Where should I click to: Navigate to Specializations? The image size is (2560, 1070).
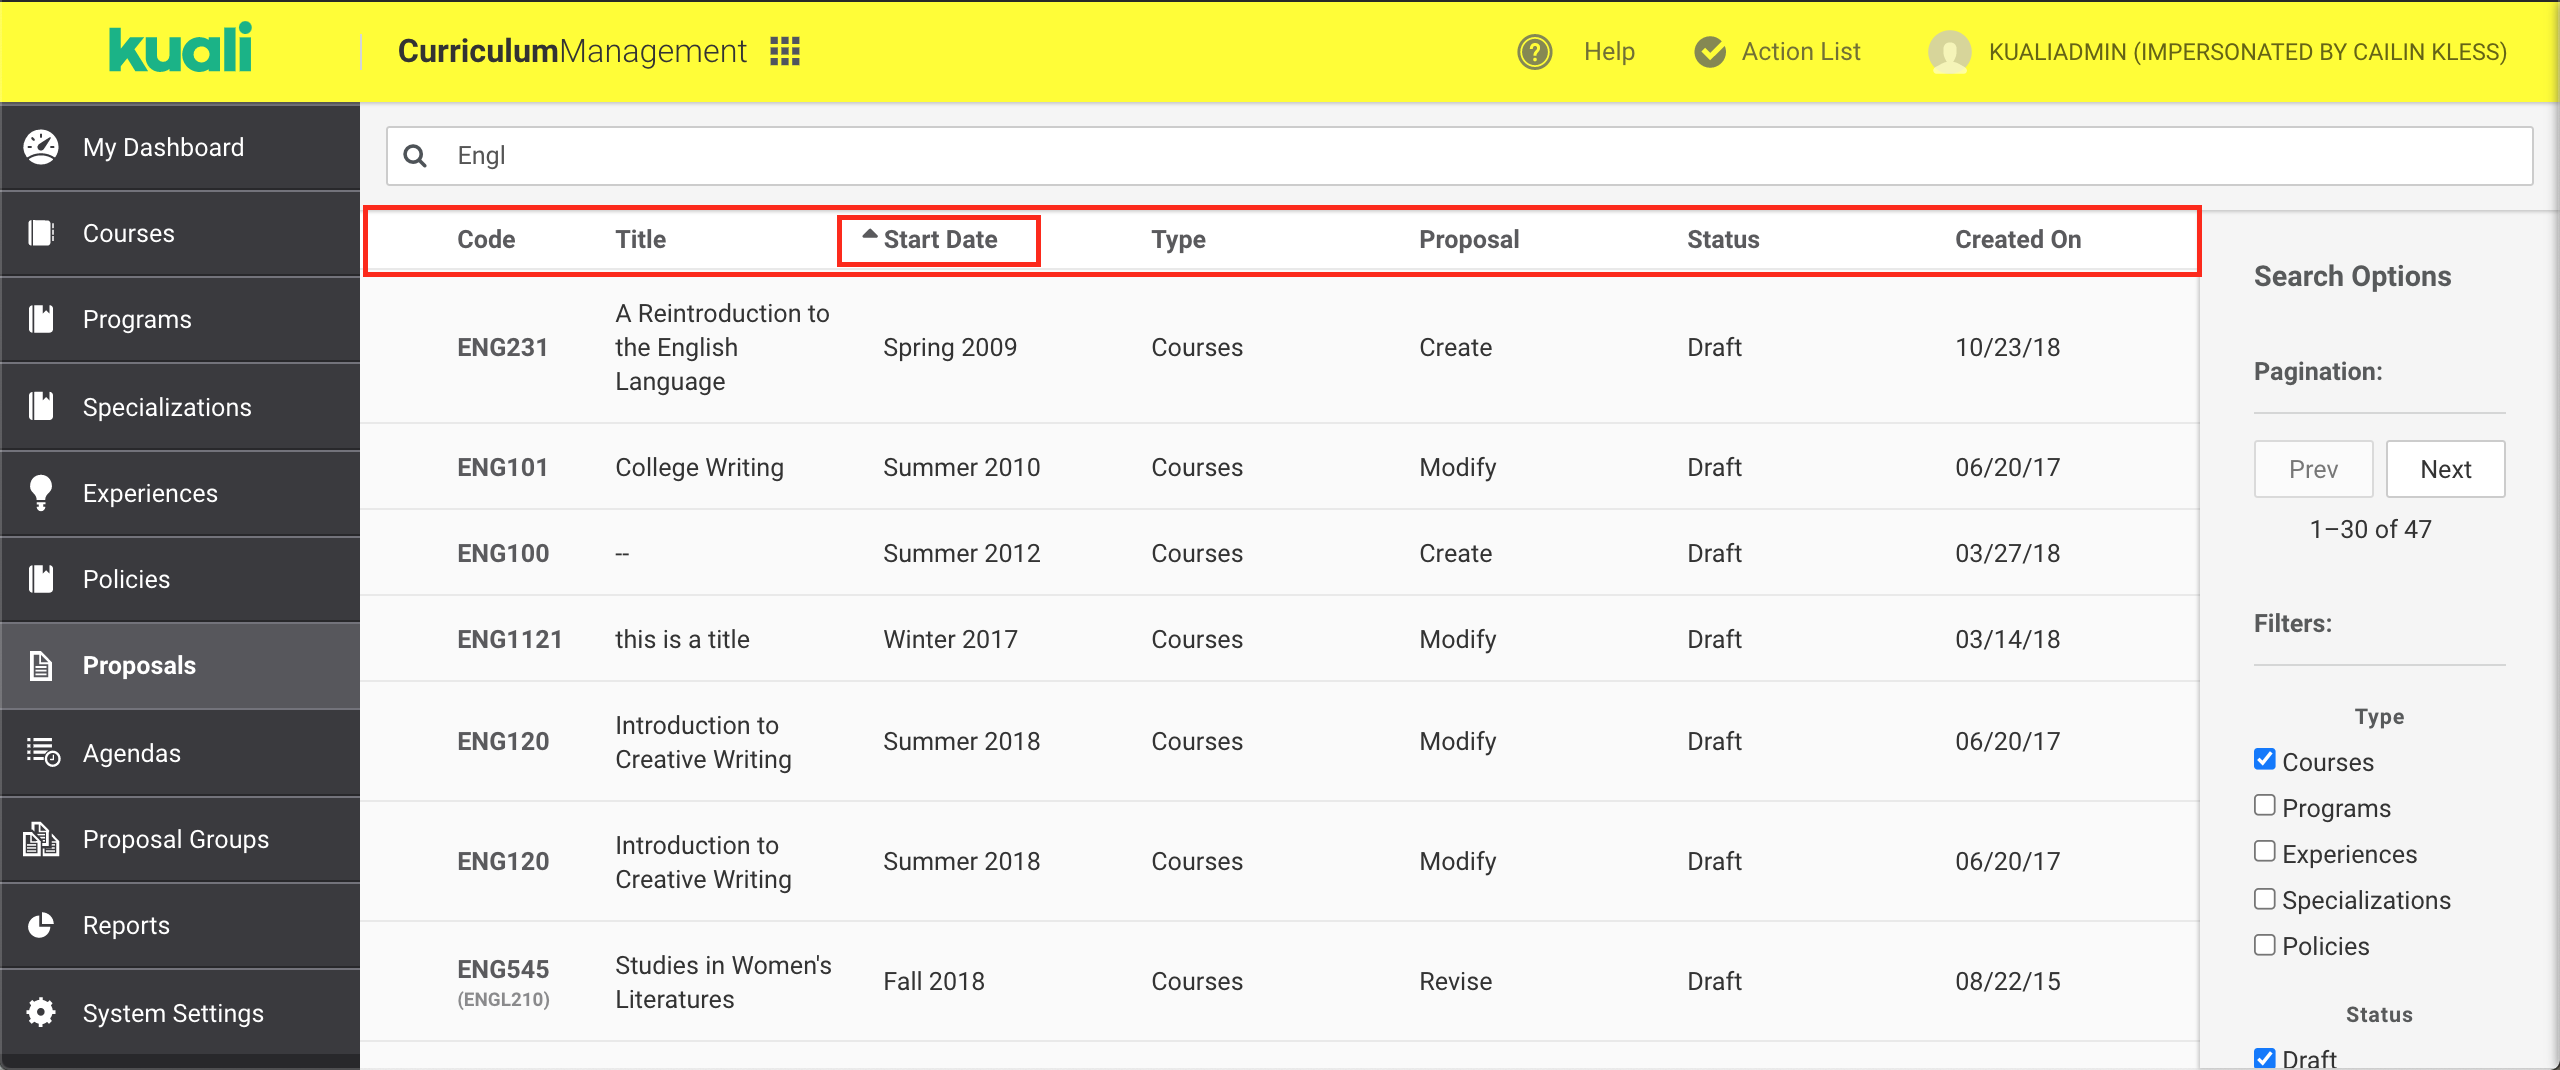[166, 406]
